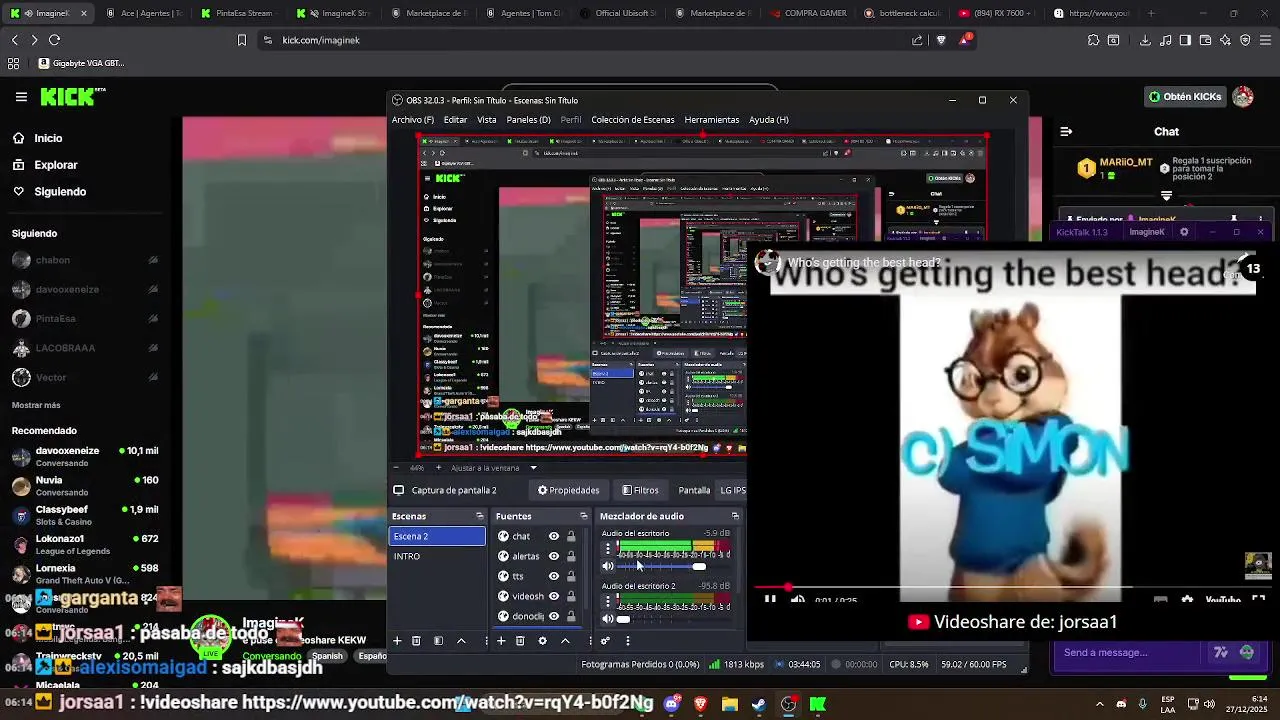Move source up in Fuentes panel
The height and width of the screenshot is (720, 1280).
[565, 641]
